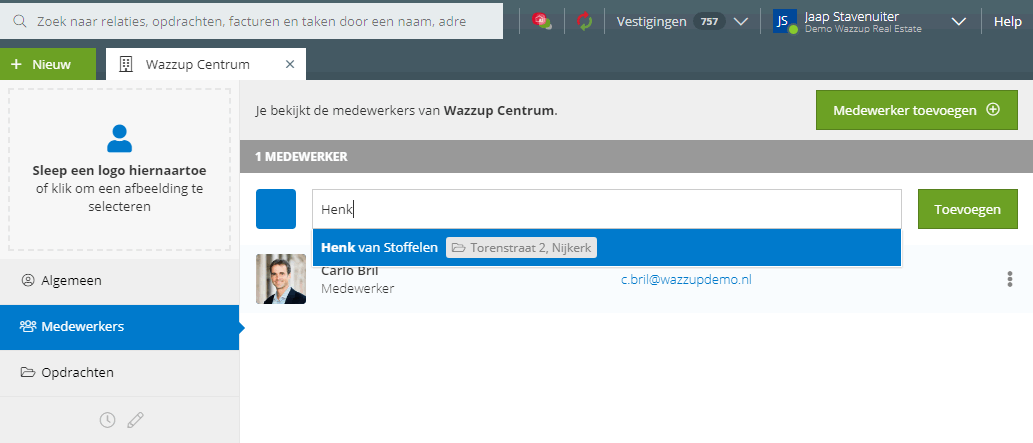Click the Torenstraat 2, Nijkerk tag
This screenshot has height=443, width=1033.
tap(521, 248)
